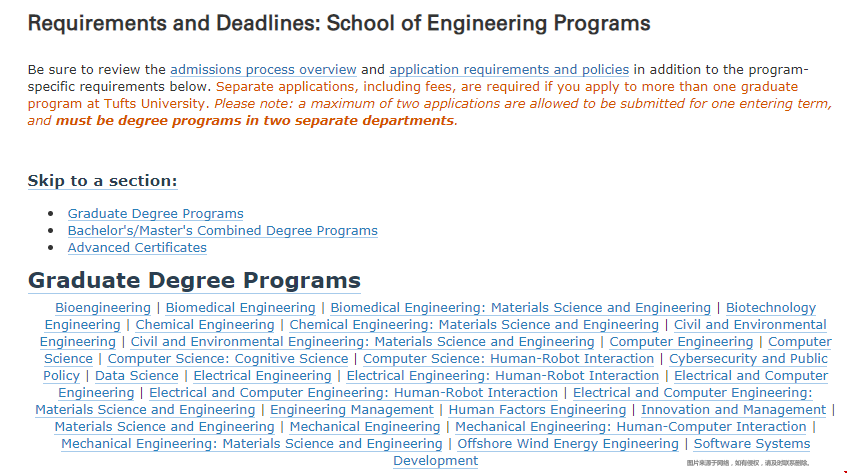The image size is (847, 473).
Task: Open Human Factors Engineering link
Action: 537,410
